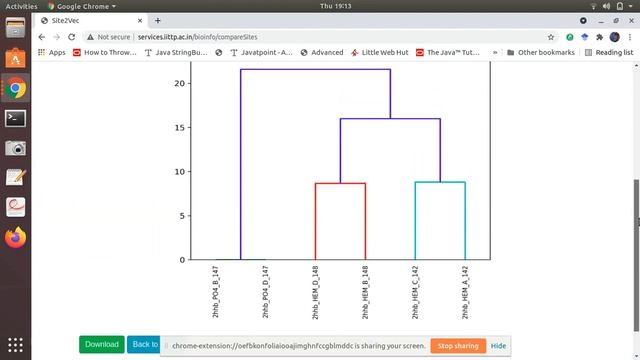Open Text Editor in dock
The image size is (640, 360).
pos(16,178)
